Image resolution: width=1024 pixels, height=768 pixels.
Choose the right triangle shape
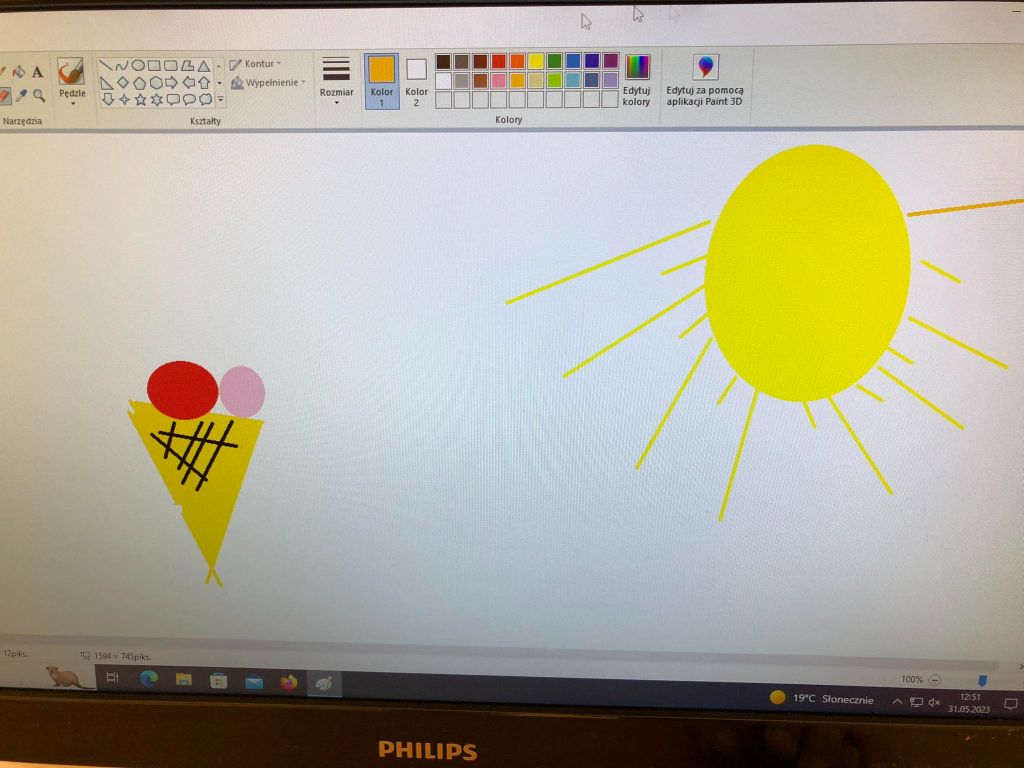tap(106, 83)
